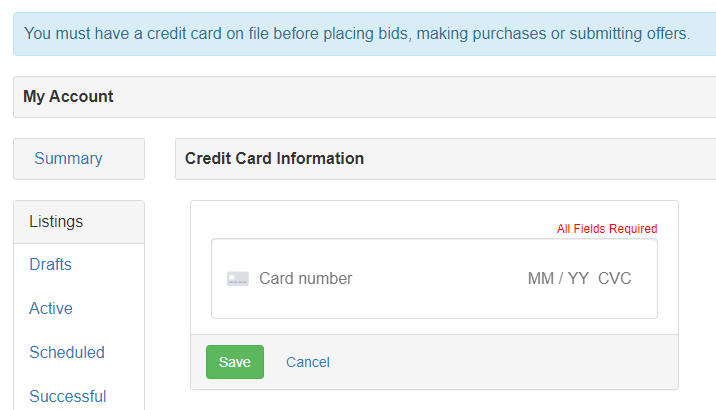Click the credit card on file notice
The image size is (716, 410).
(x=357, y=34)
